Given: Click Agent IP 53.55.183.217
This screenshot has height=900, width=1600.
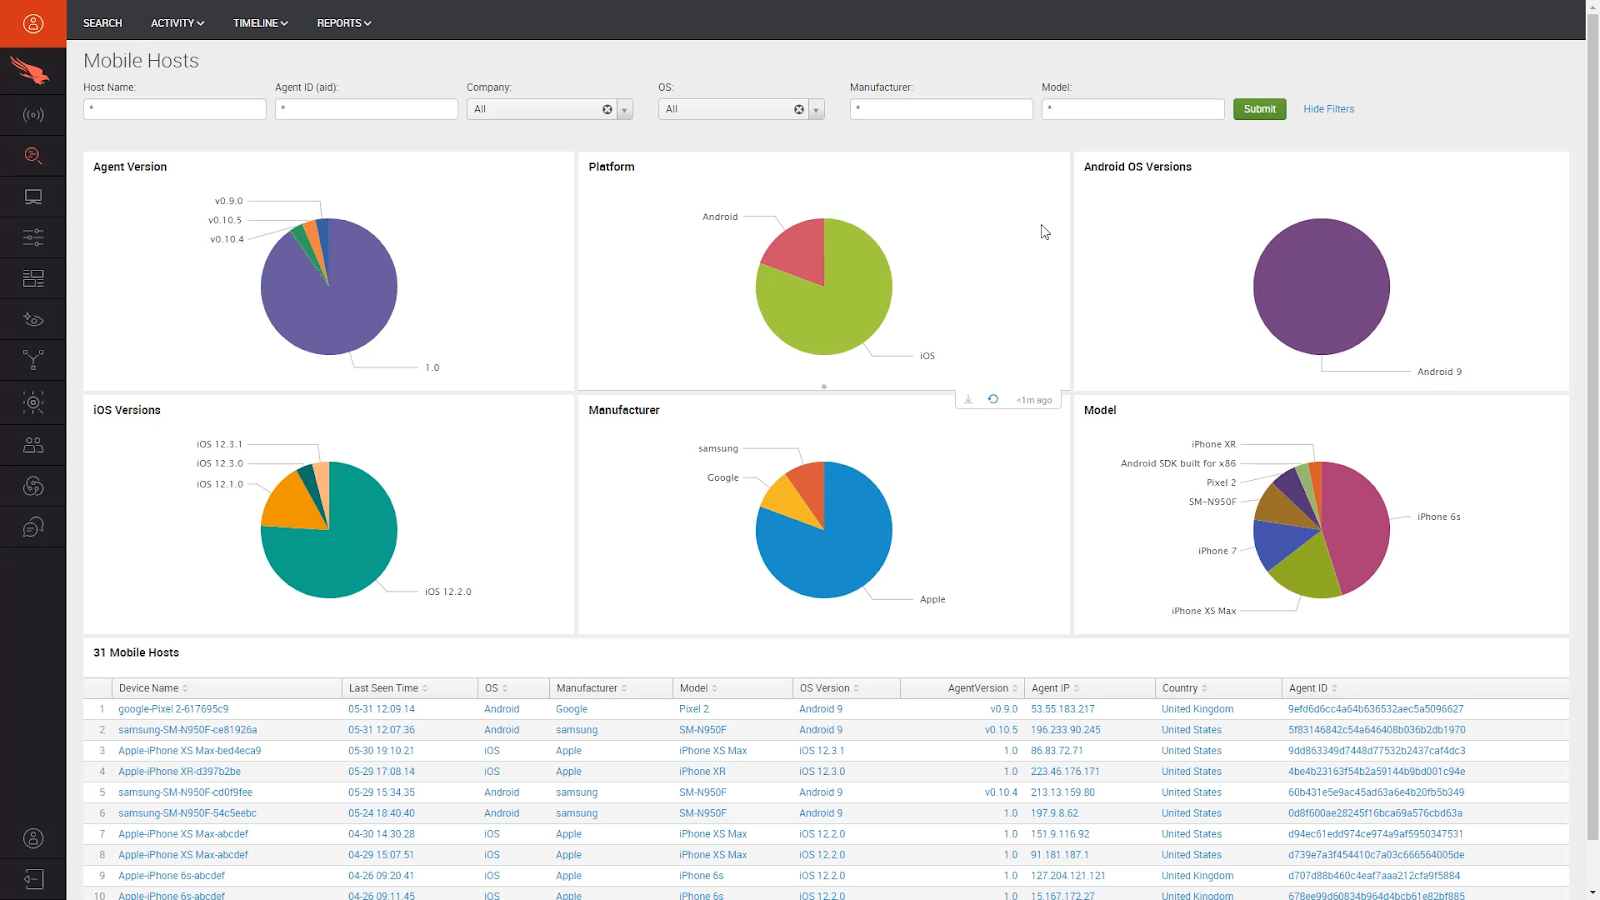Looking at the screenshot, I should (x=1063, y=709).
